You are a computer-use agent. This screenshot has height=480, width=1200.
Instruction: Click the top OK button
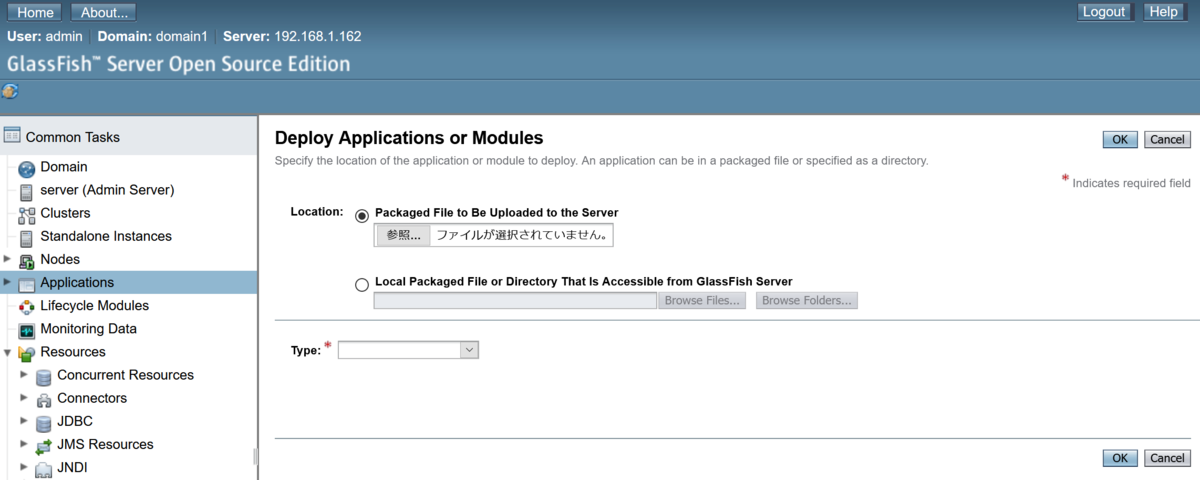click(1120, 140)
